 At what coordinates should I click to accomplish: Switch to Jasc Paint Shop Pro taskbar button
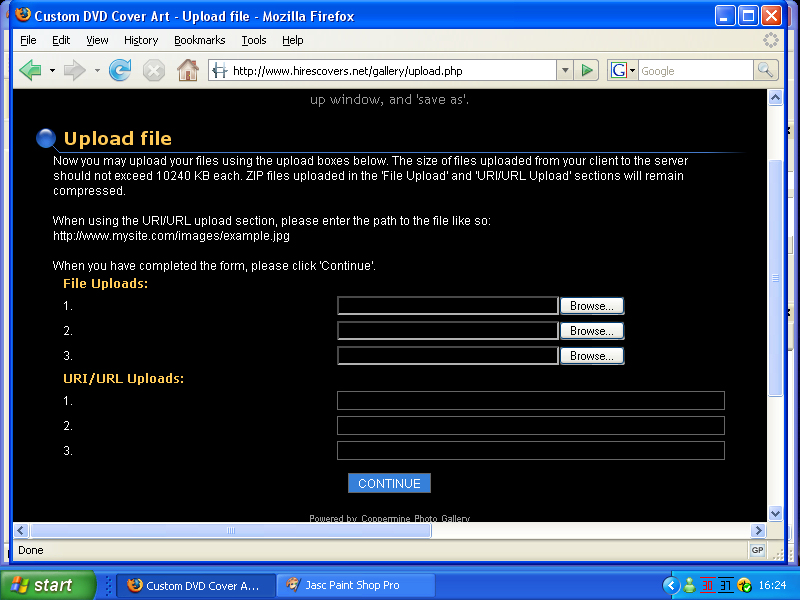click(354, 586)
